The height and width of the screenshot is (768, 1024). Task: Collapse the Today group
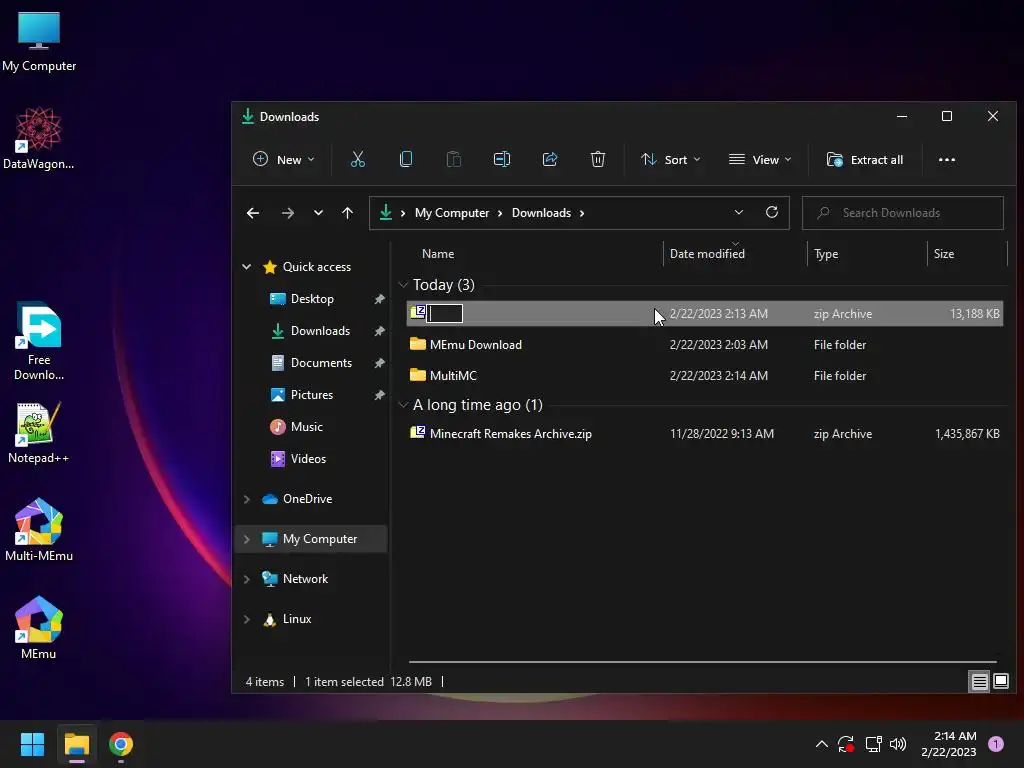click(x=403, y=285)
